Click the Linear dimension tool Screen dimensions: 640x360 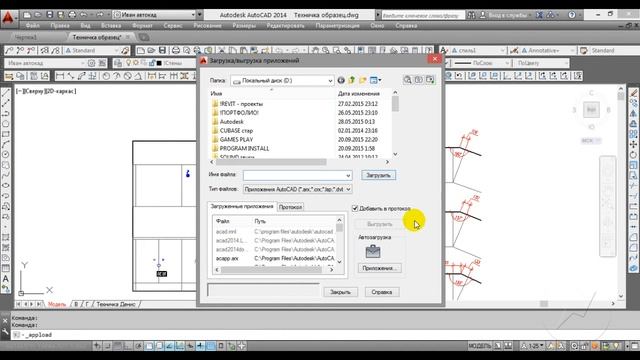[60, 76]
